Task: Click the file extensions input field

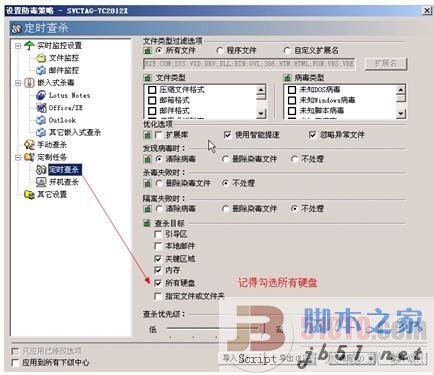Action: point(249,63)
